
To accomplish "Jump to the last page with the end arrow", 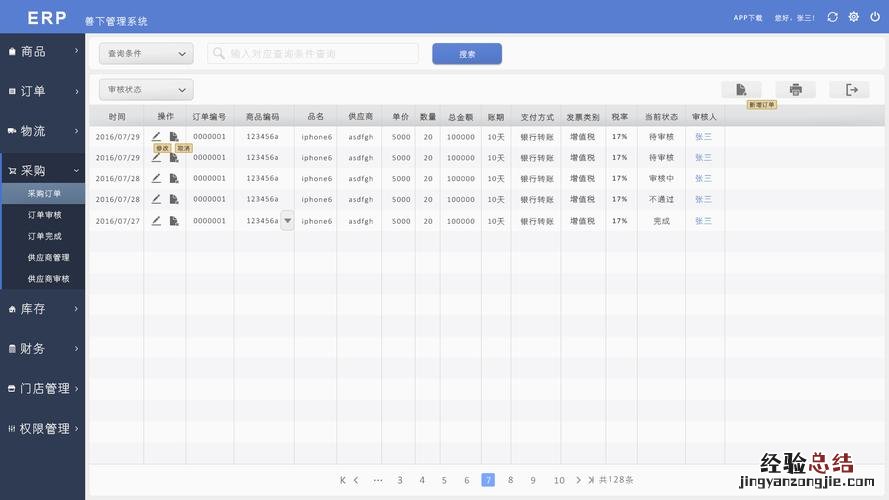I will 590,480.
